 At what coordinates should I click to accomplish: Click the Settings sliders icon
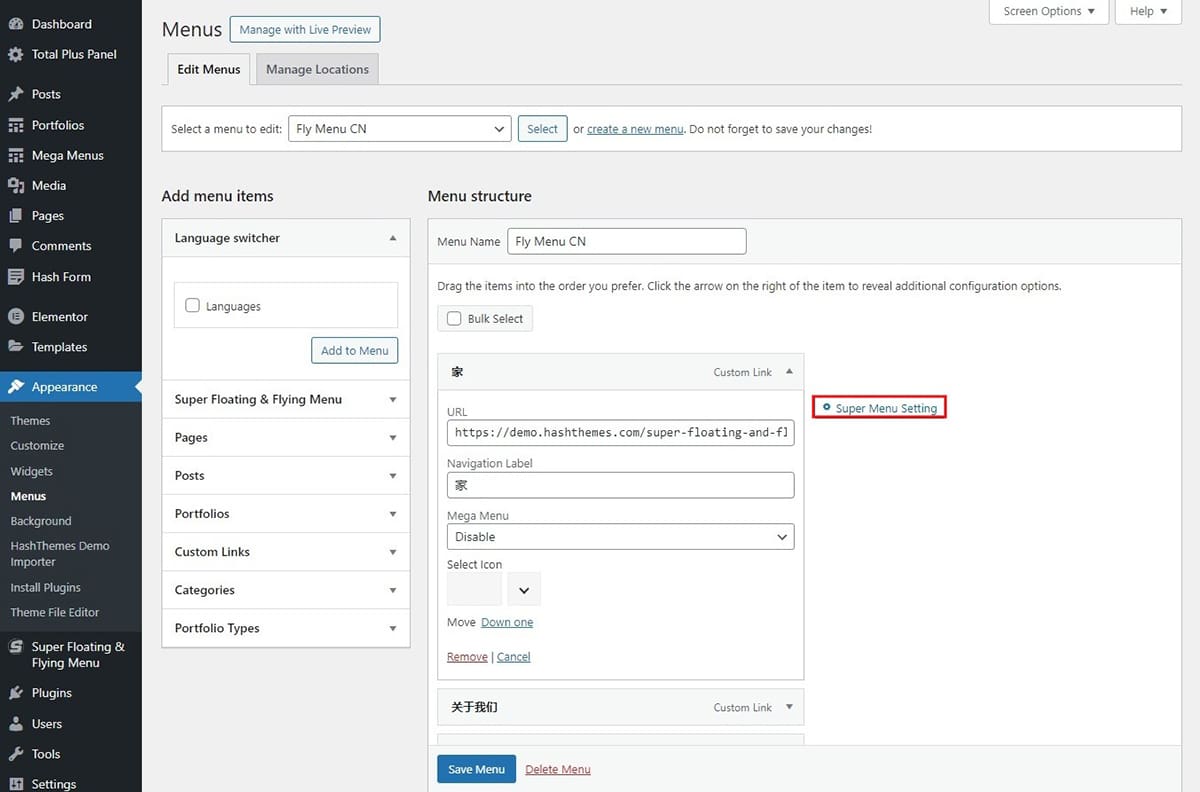point(16,784)
